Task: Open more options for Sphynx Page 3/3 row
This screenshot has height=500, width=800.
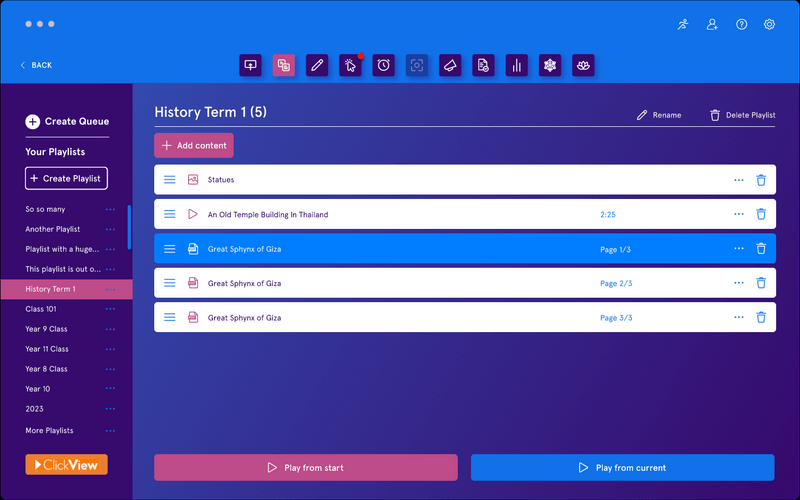Action: click(x=738, y=317)
